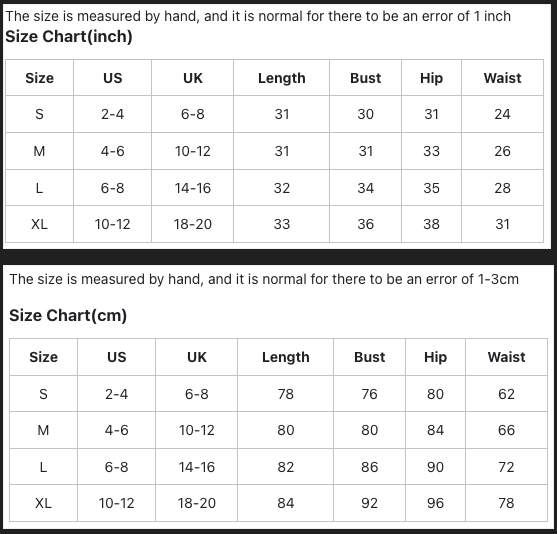This screenshot has width=557, height=534.
Task: Click the Hip value 96 in cm chart
Action: point(435,503)
